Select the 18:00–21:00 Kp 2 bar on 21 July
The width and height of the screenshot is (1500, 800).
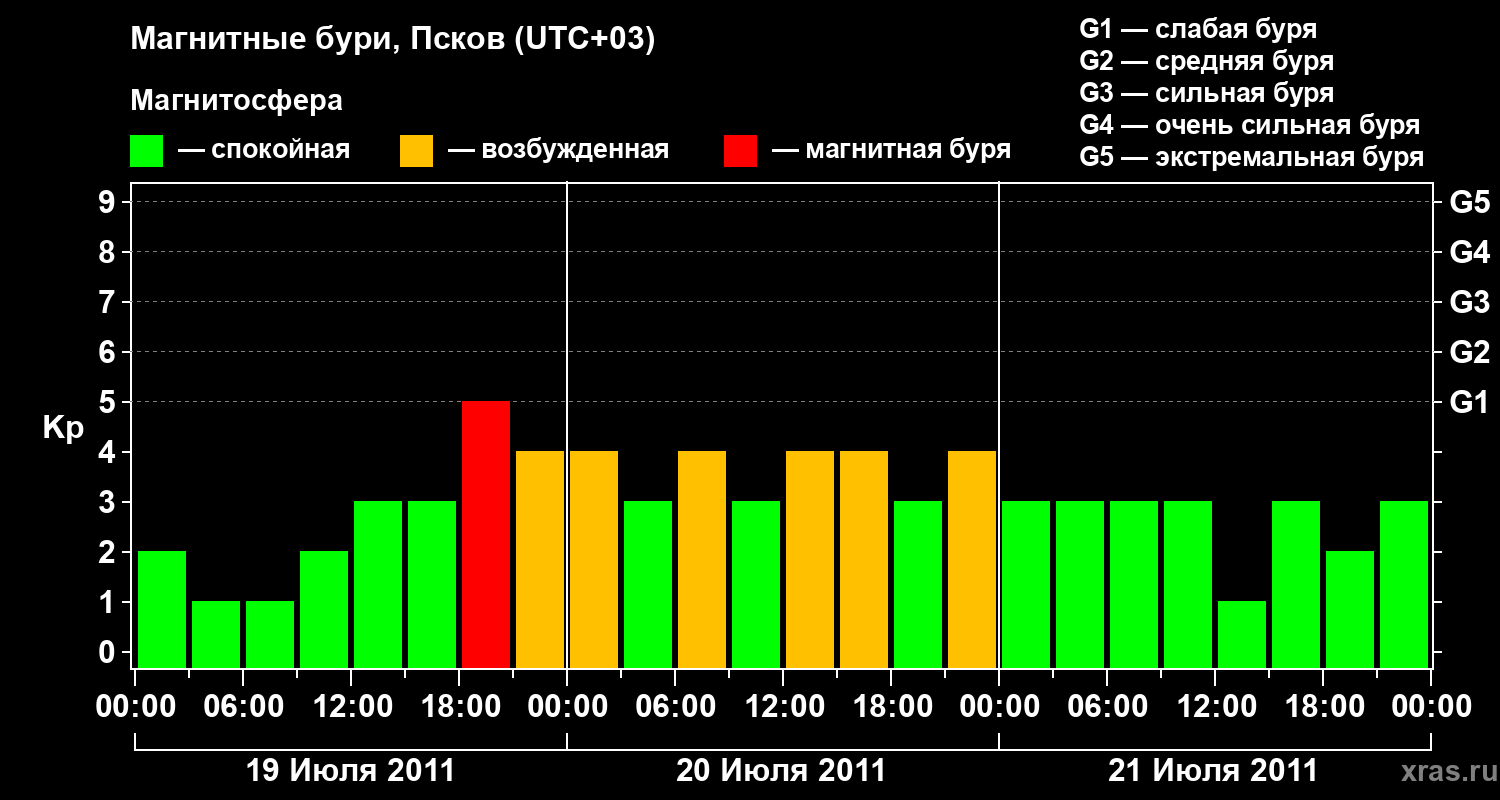coord(1350,609)
